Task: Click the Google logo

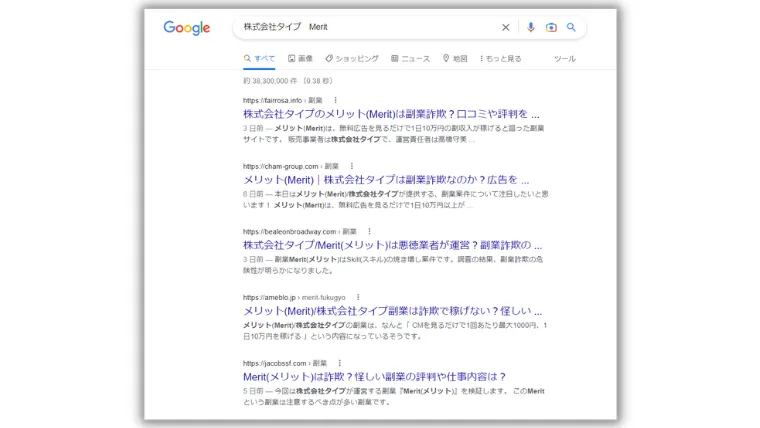Action: point(187,28)
